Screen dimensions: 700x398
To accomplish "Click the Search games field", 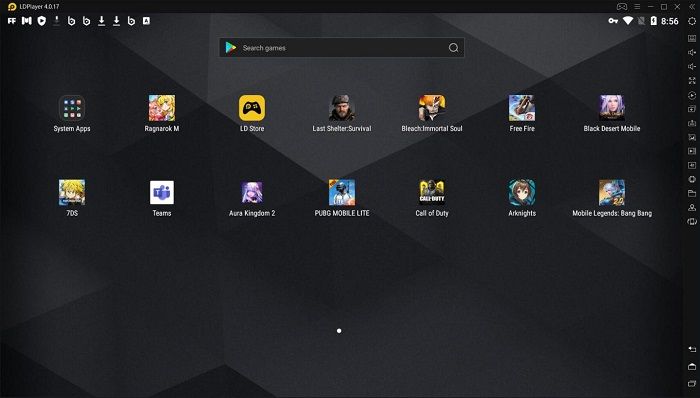I will [342, 48].
